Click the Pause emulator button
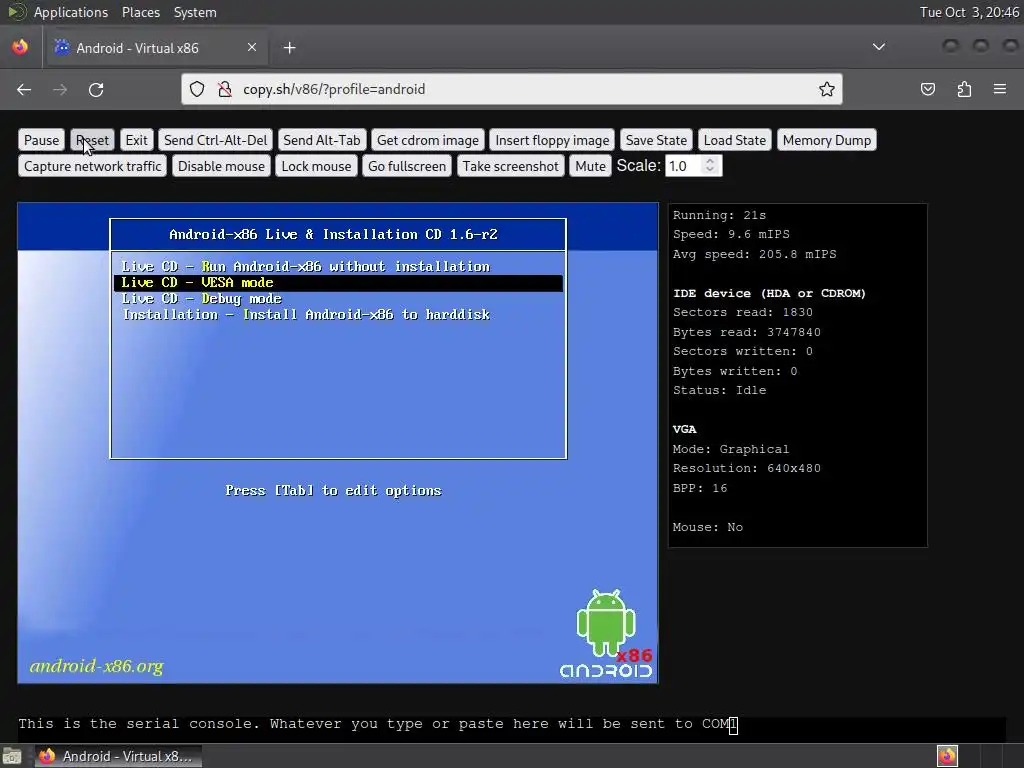The image size is (1024, 768). tap(41, 140)
